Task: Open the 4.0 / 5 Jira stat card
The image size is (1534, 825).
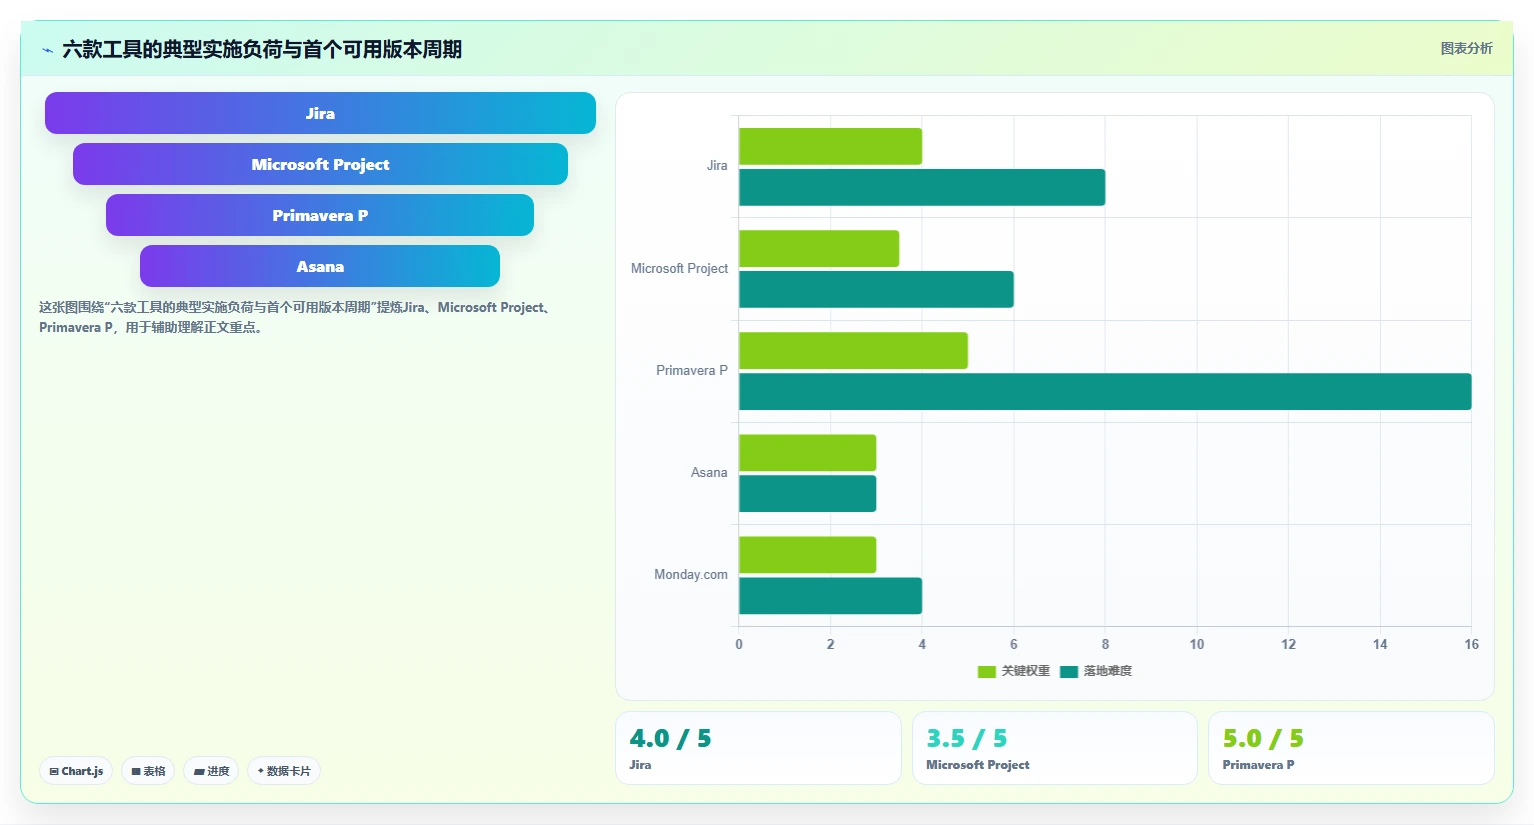Action: point(758,748)
